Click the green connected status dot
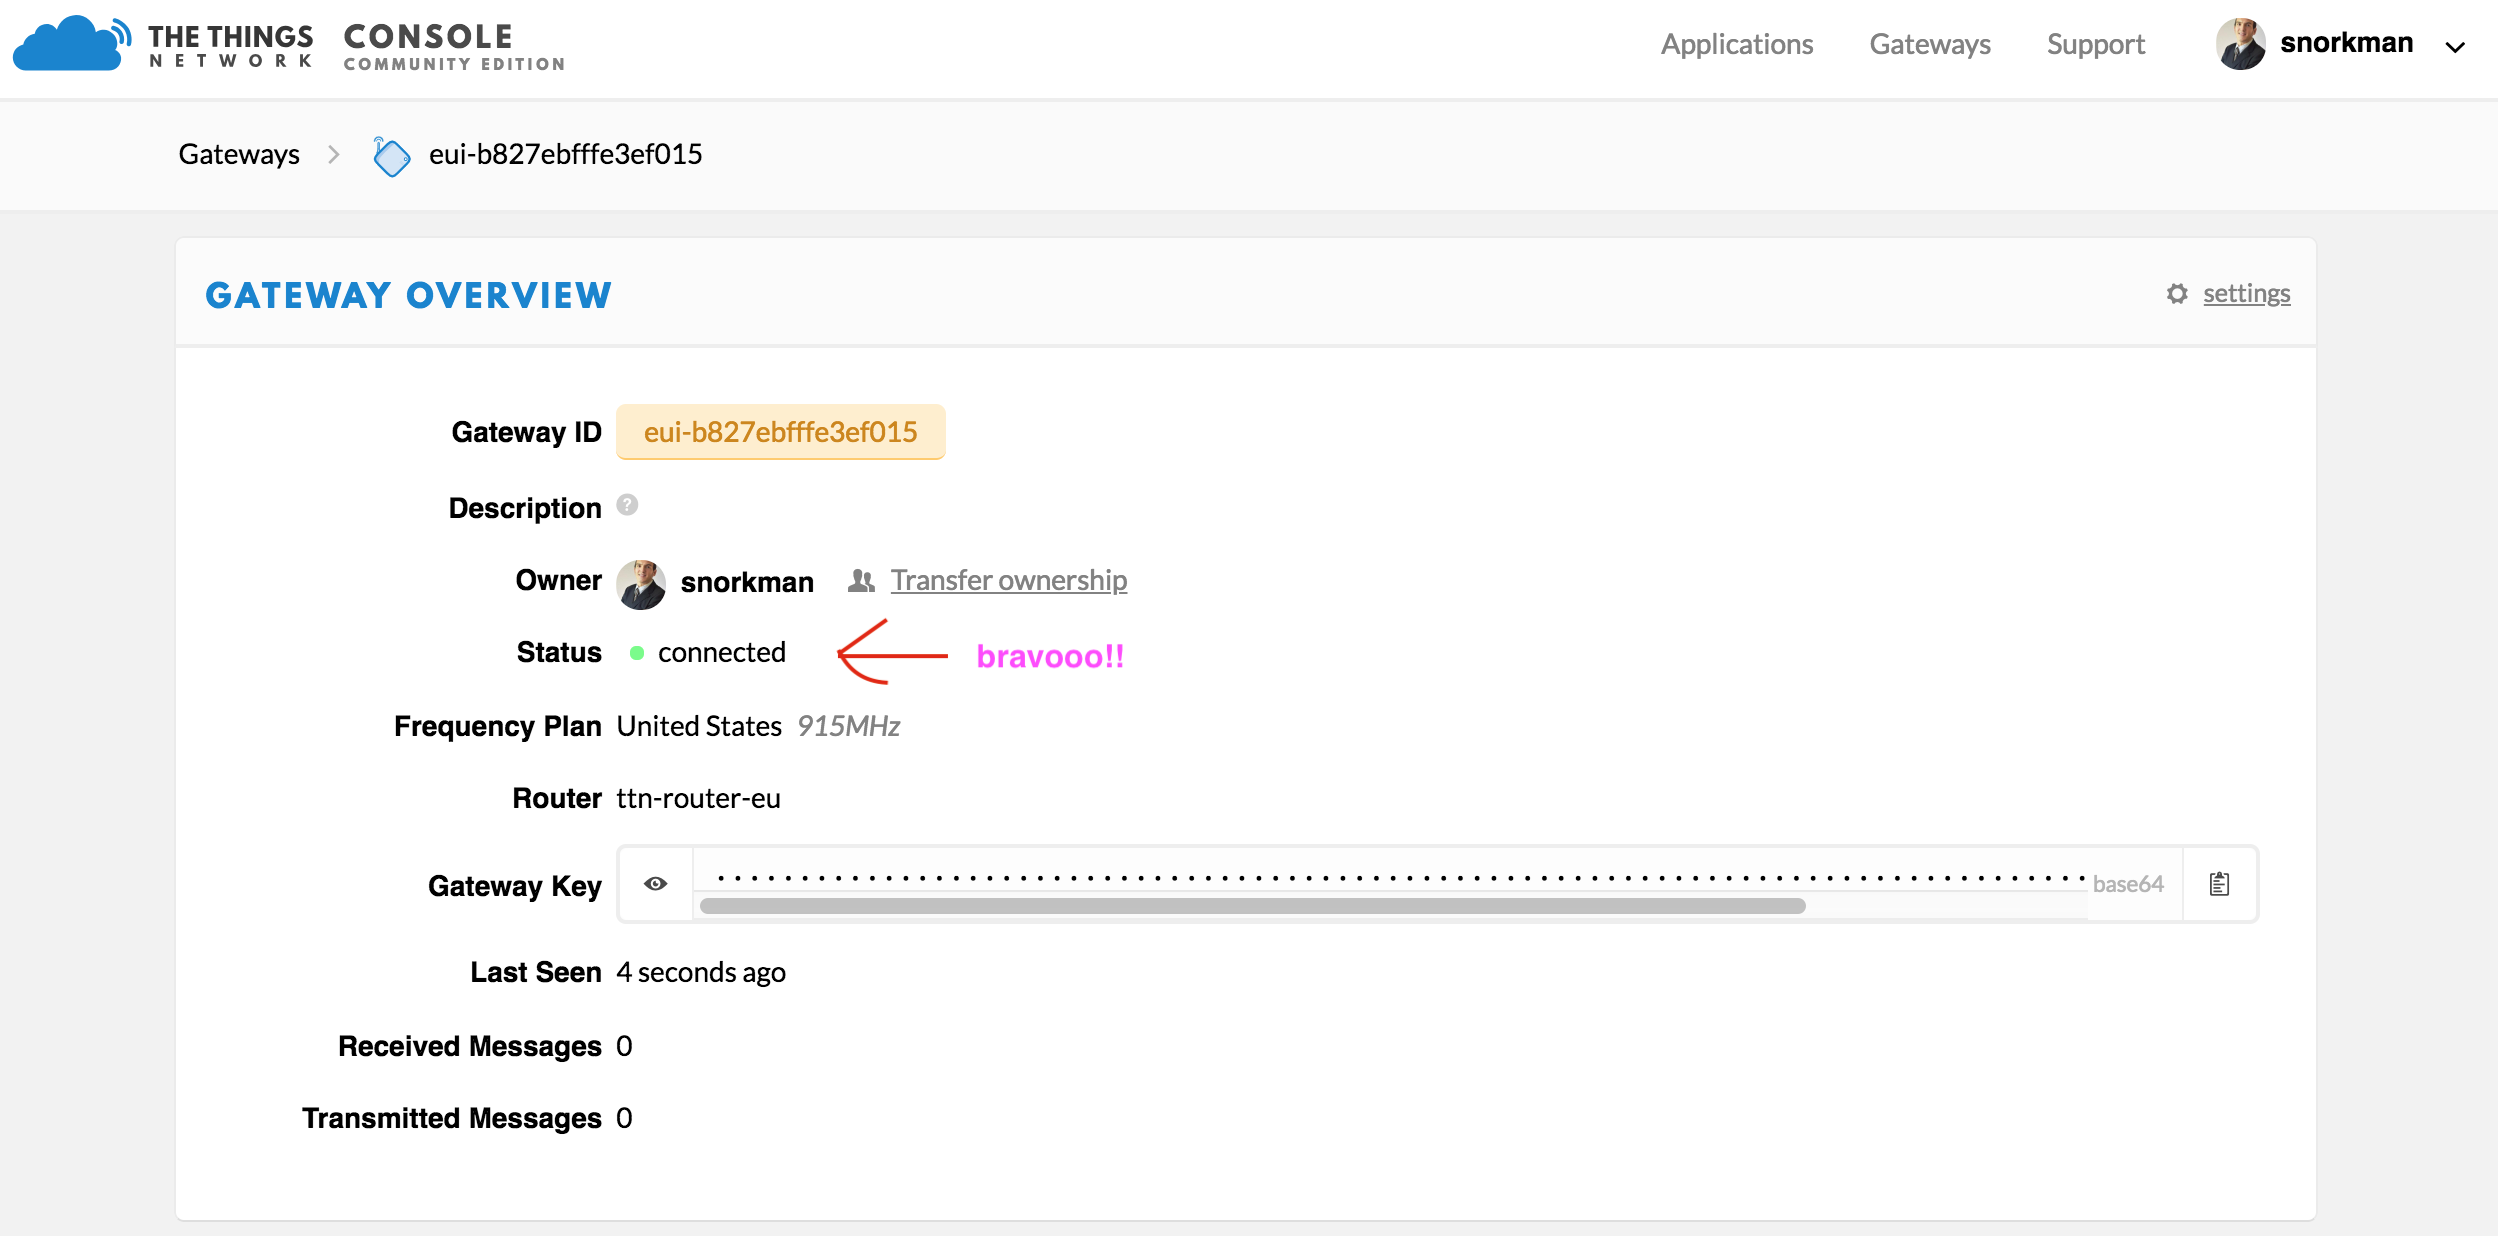This screenshot has height=1236, width=2498. [636, 653]
